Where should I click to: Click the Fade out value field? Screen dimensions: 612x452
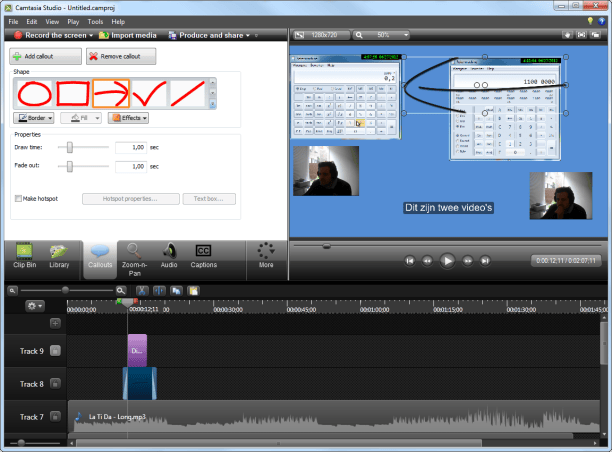coord(131,167)
